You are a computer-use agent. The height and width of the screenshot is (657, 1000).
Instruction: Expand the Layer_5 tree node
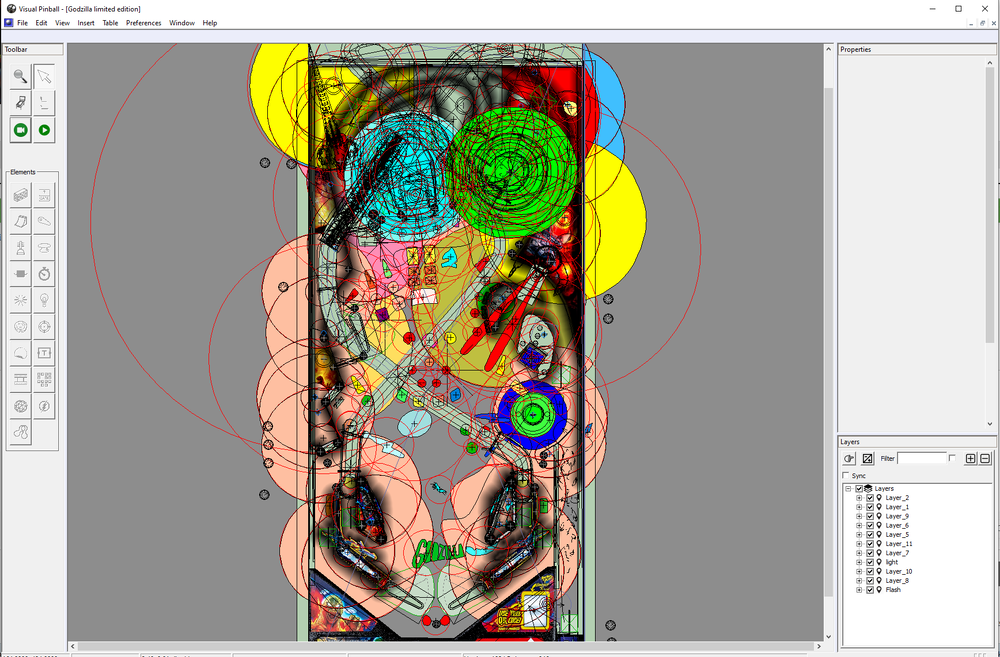[x=859, y=535]
